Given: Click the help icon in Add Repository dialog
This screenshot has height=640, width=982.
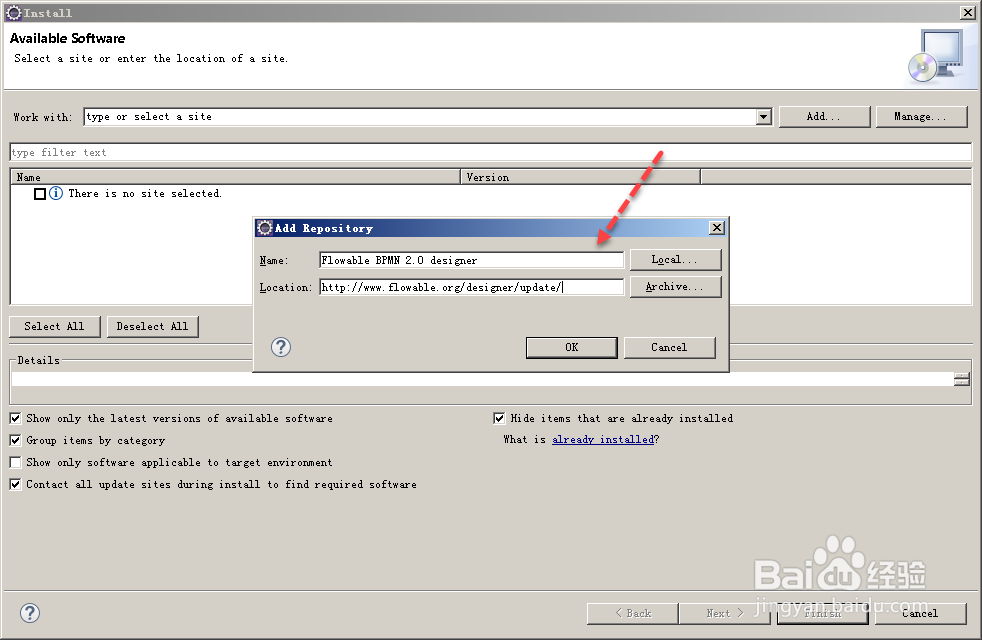Looking at the screenshot, I should click(281, 347).
